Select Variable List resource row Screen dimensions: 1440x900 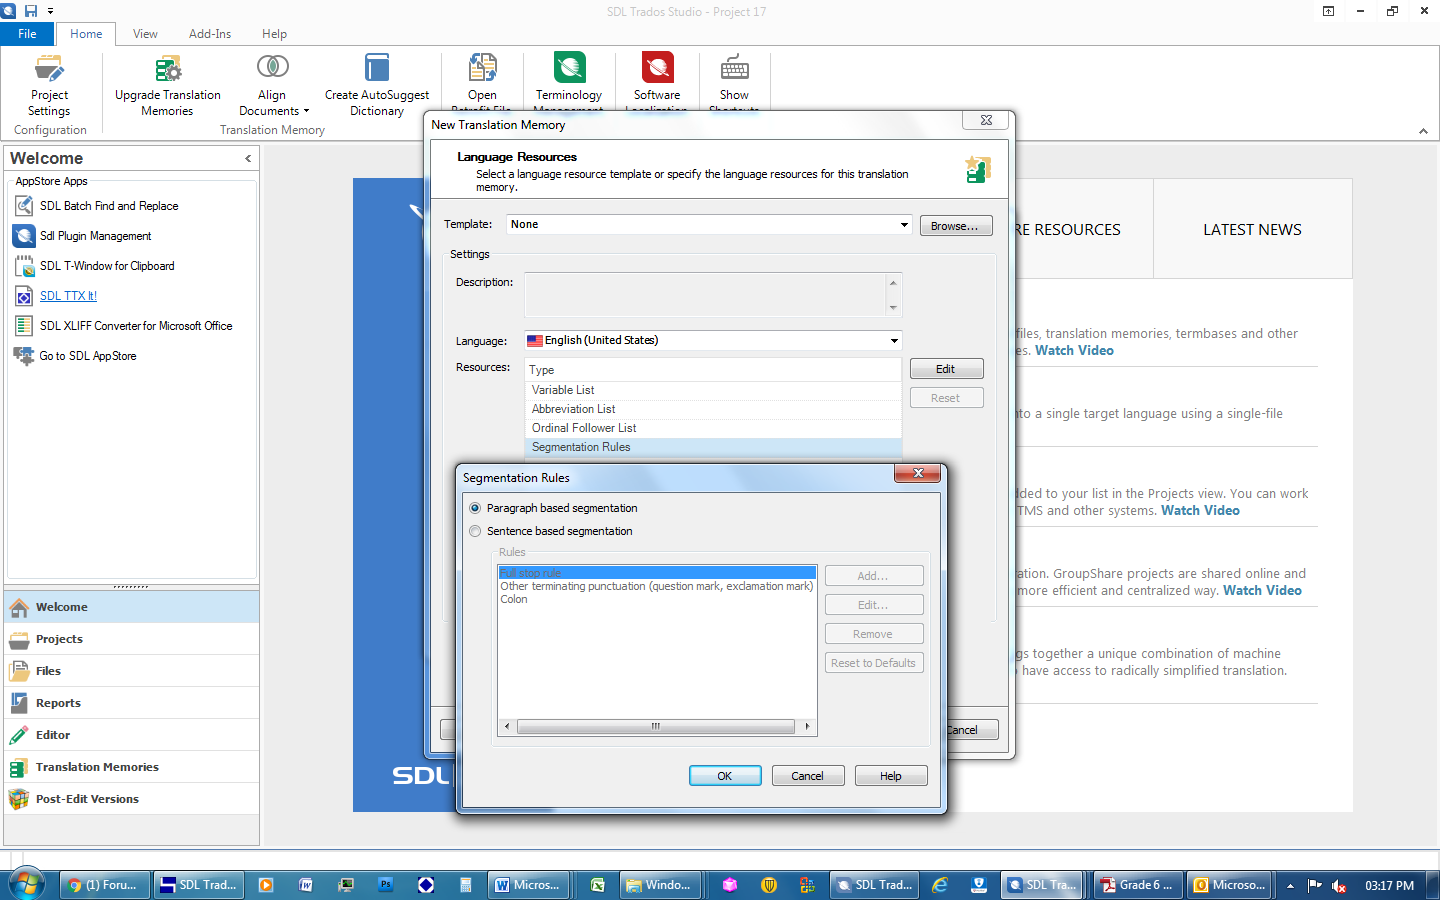(713, 390)
